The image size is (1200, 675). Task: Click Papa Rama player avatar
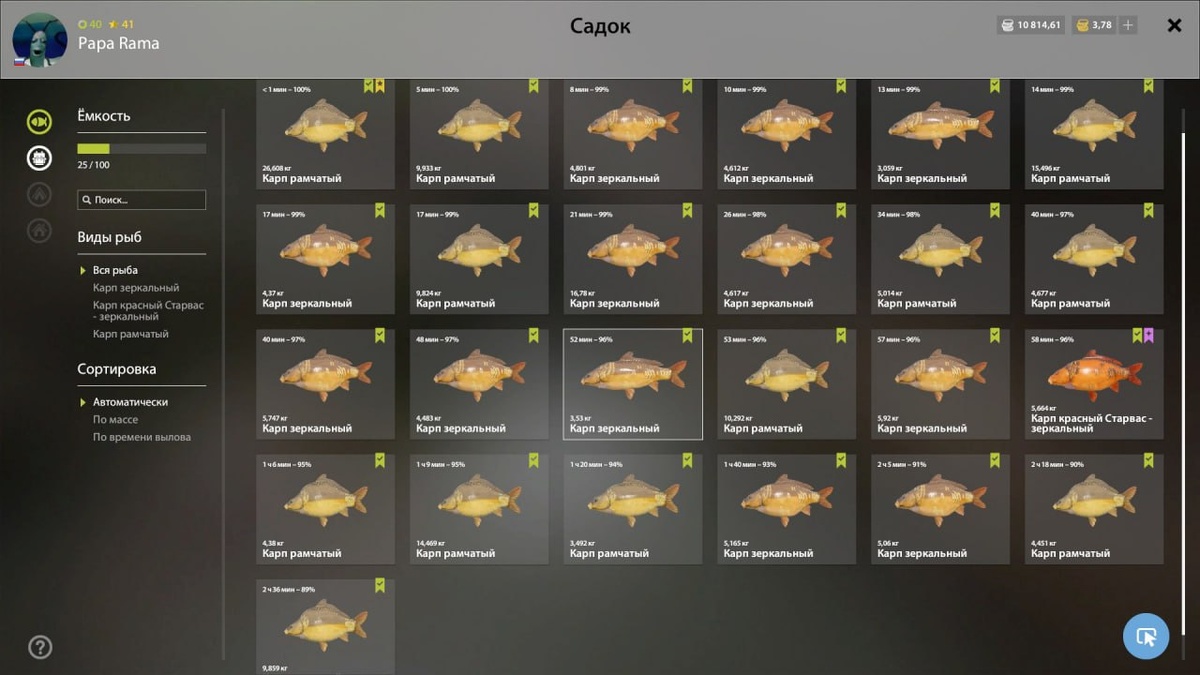pos(40,40)
